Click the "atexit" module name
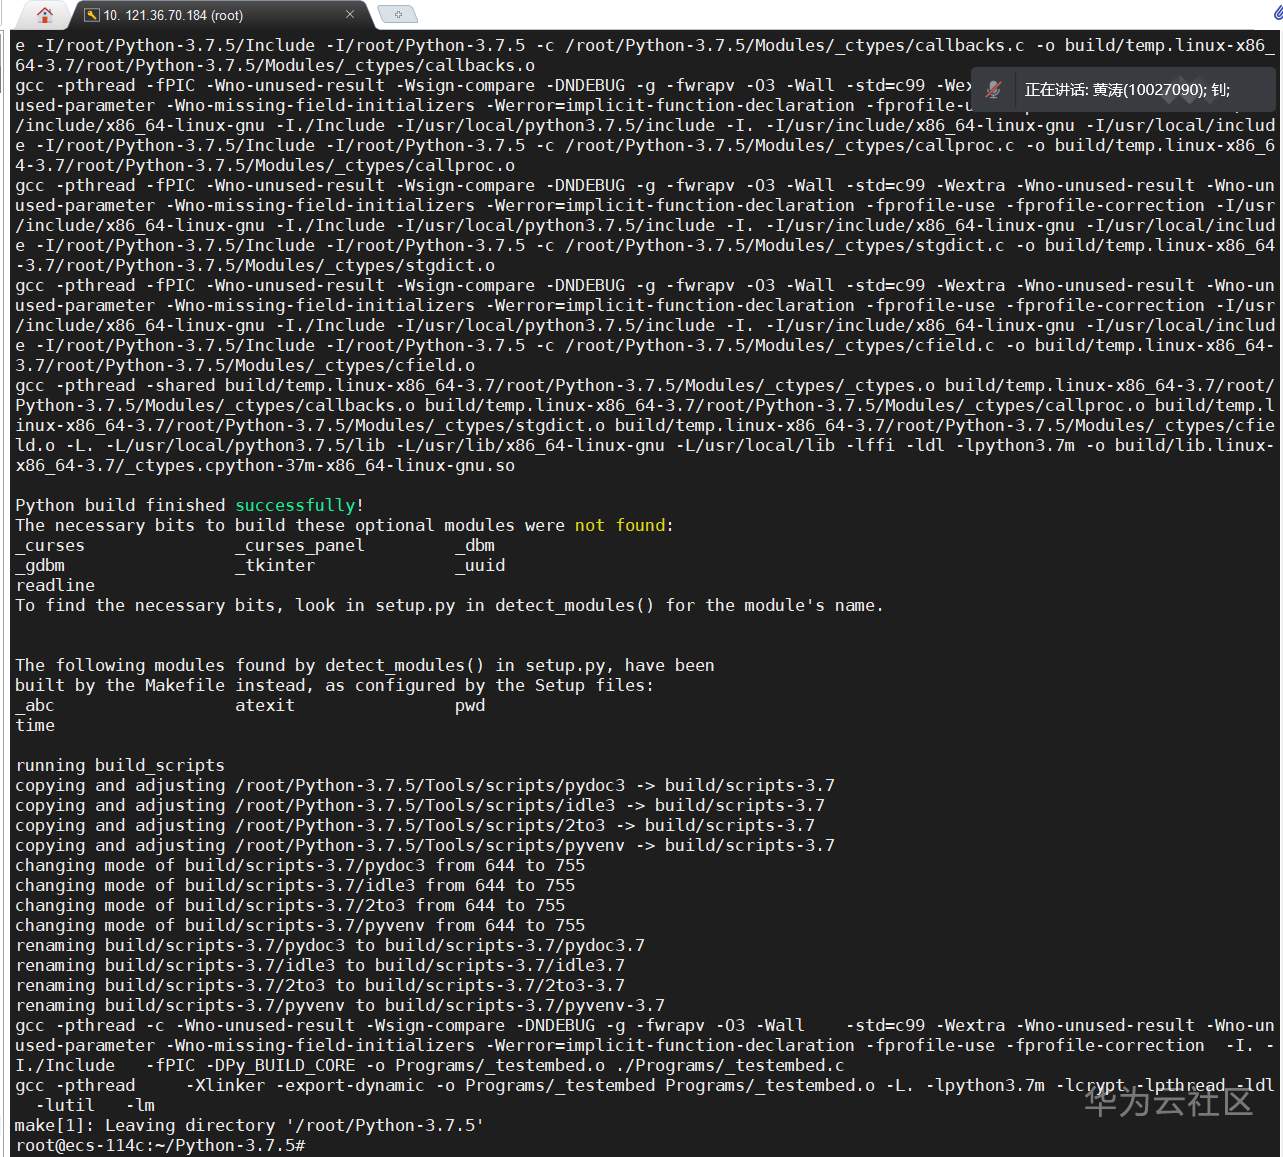Screen dimensions: 1283x1157 click(x=265, y=705)
